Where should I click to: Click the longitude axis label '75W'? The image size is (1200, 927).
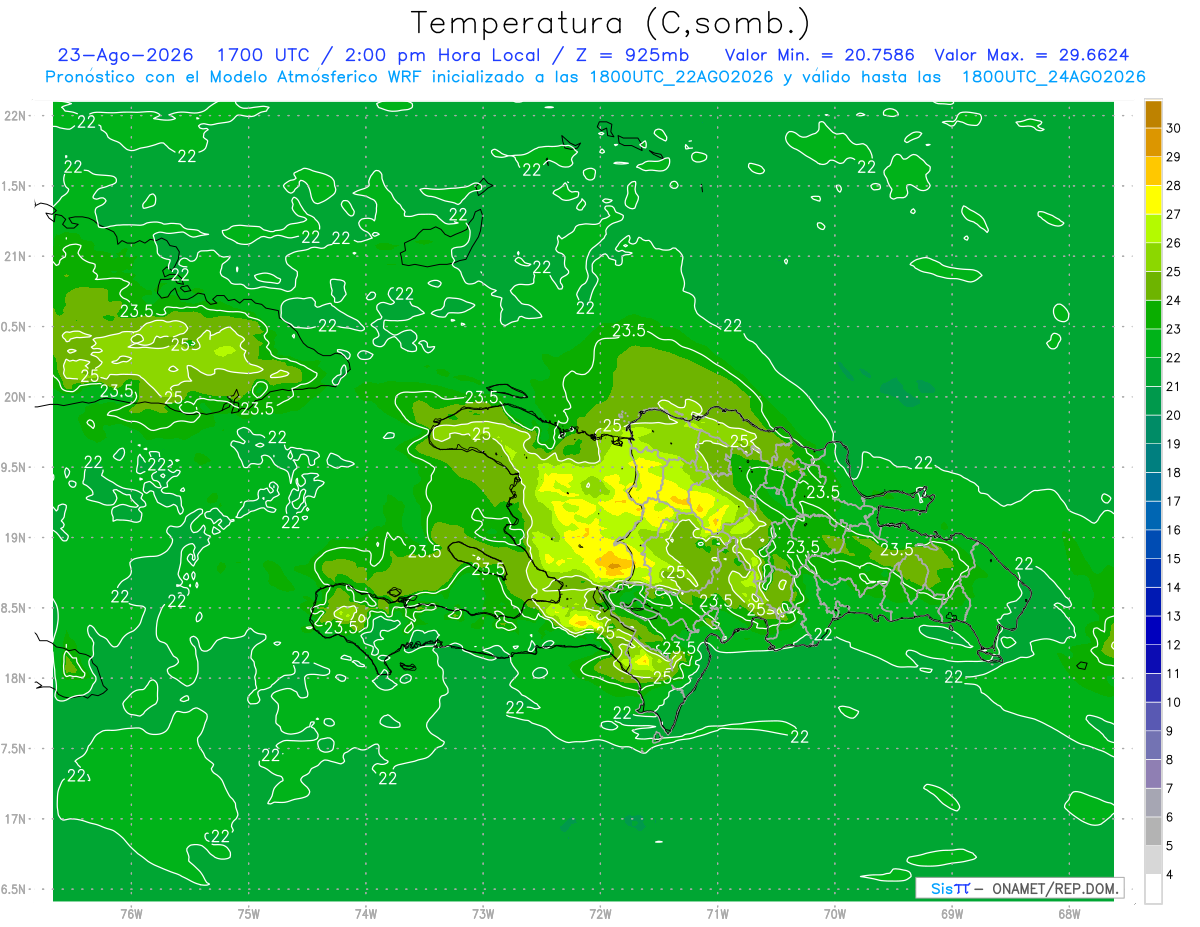[249, 914]
